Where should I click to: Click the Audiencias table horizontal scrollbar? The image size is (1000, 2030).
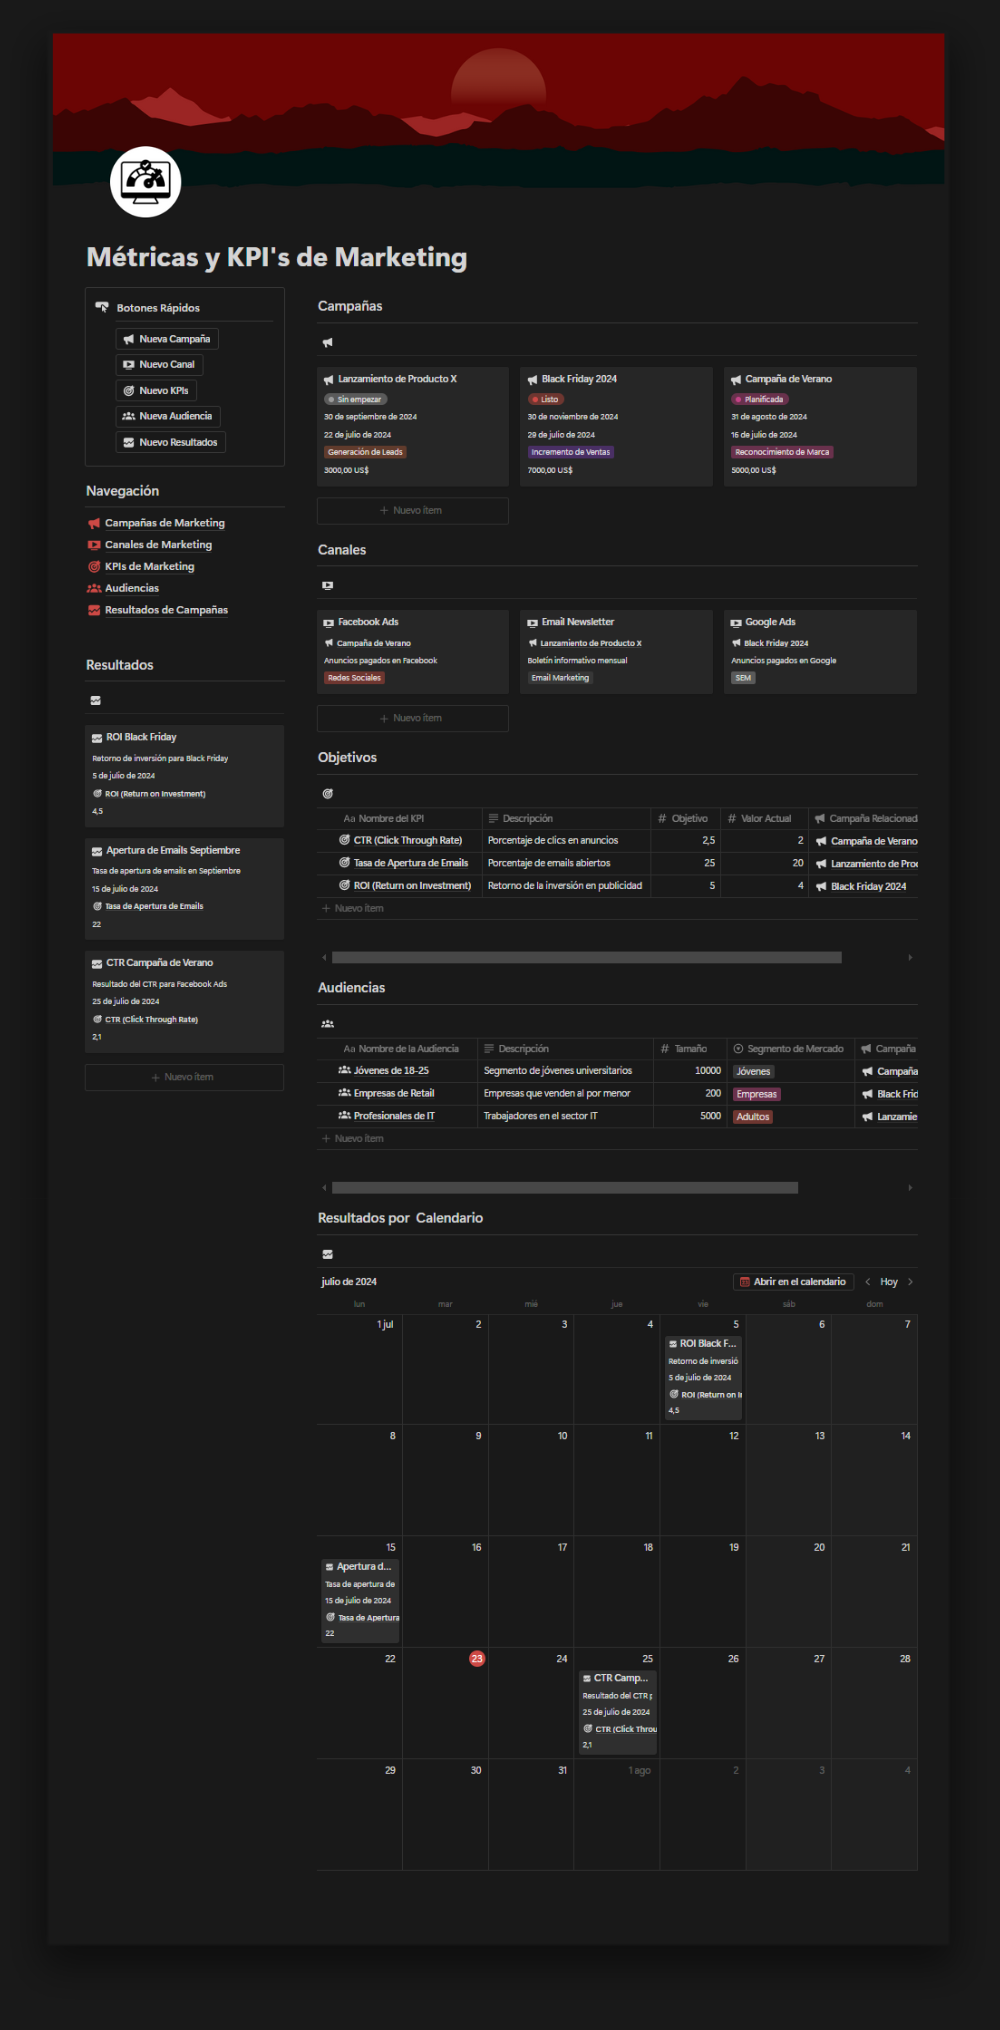565,1188
